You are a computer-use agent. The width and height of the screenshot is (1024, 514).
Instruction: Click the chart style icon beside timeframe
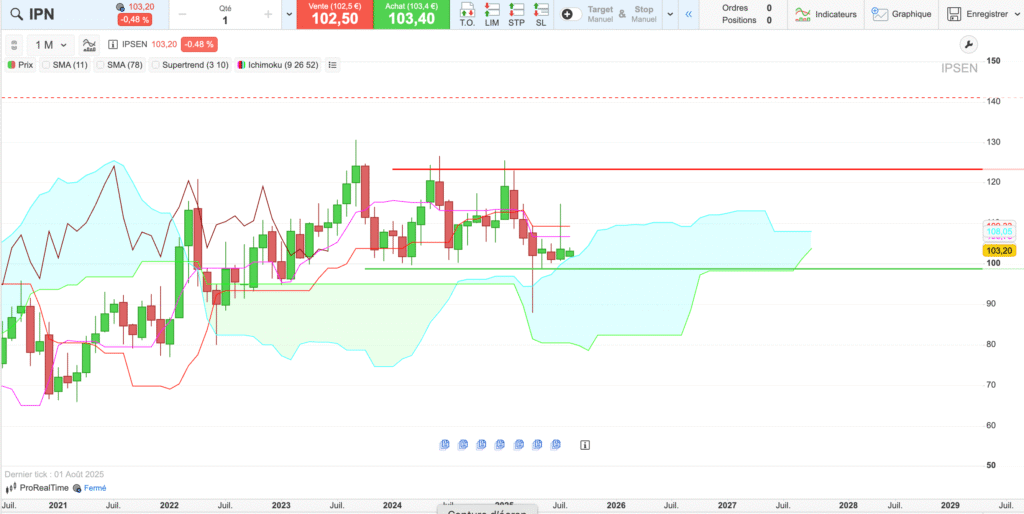(x=90, y=45)
